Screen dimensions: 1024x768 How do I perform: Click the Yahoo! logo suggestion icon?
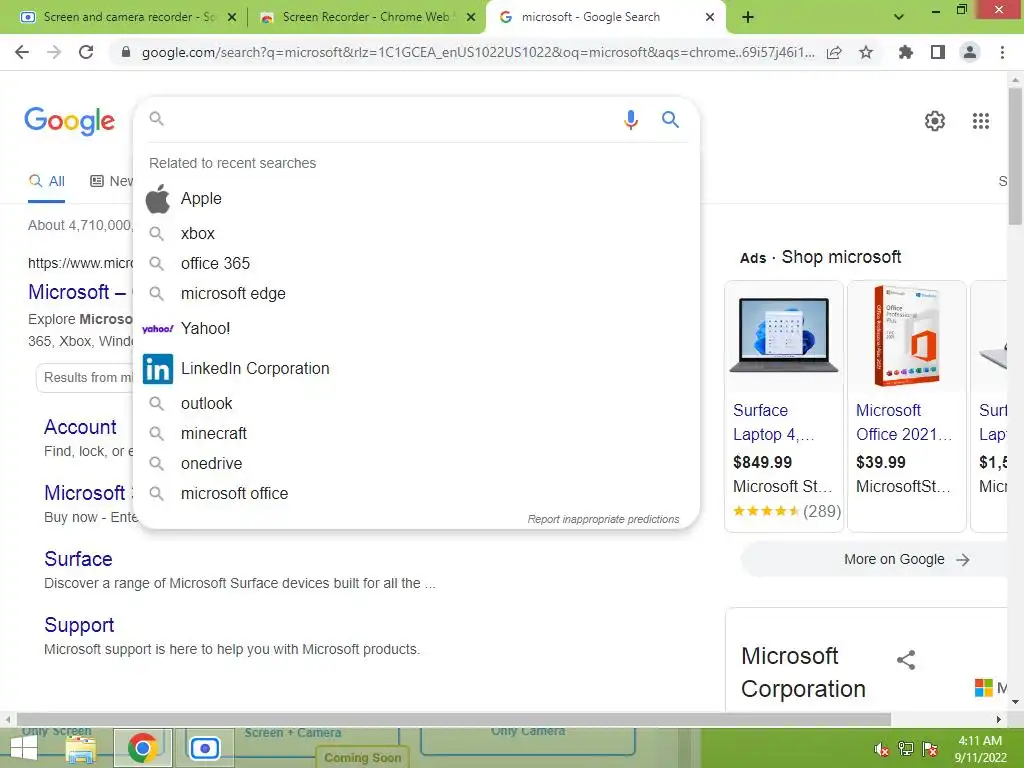(157, 328)
